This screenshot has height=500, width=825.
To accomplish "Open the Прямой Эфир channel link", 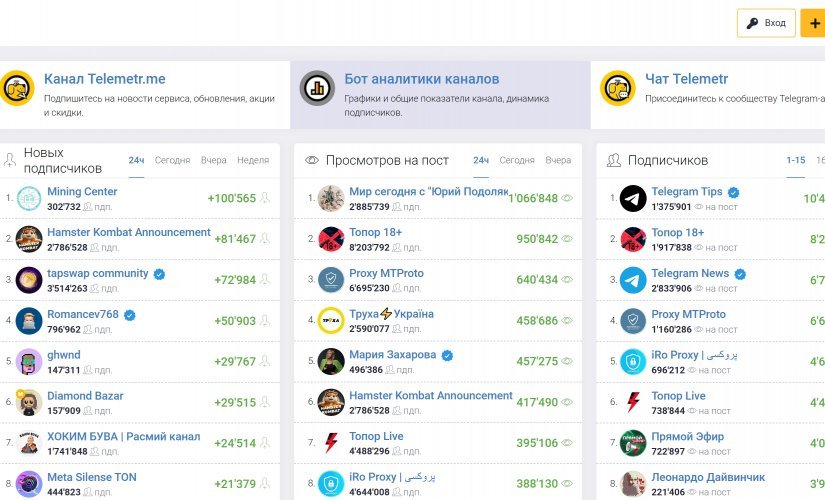I will click(x=688, y=436).
